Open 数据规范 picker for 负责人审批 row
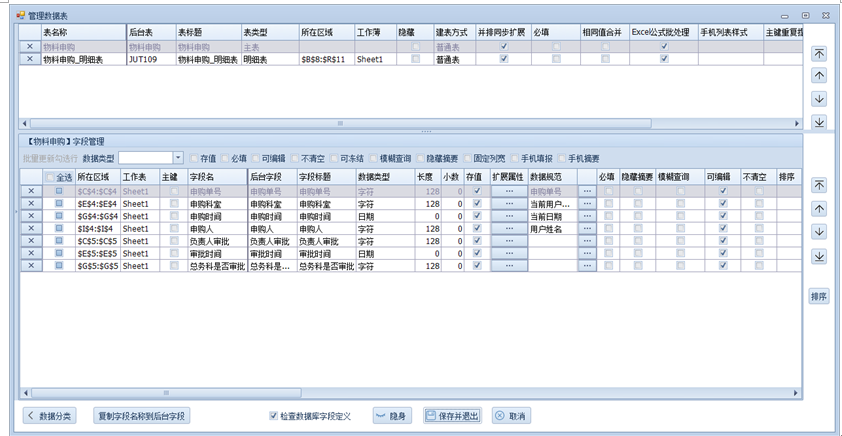The image size is (842, 436). pyautogui.click(x=586, y=241)
